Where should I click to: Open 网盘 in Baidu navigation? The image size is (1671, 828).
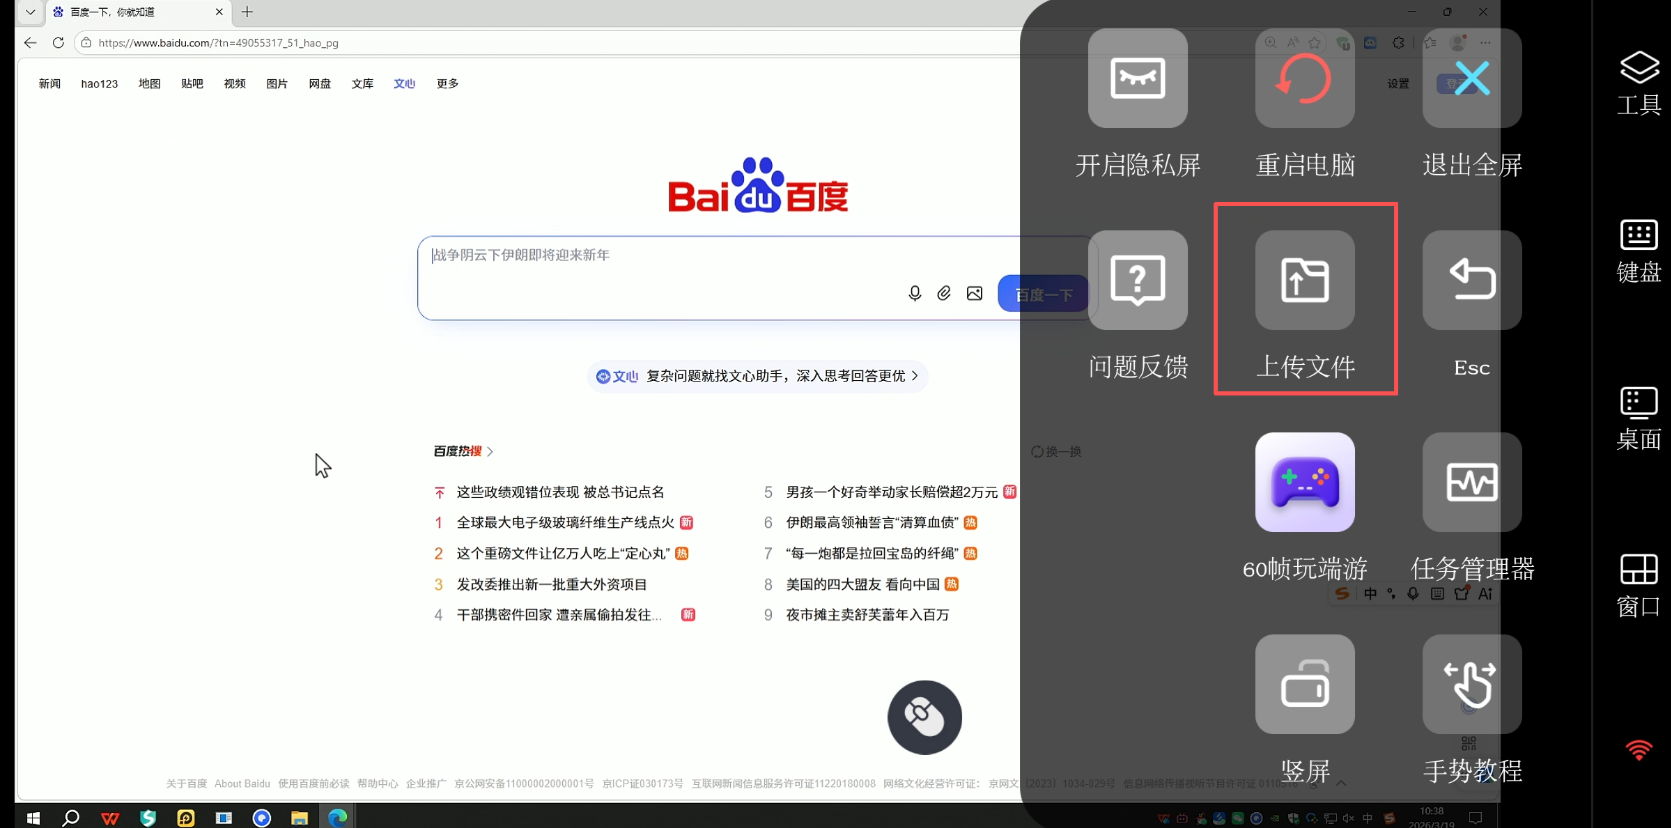point(320,84)
